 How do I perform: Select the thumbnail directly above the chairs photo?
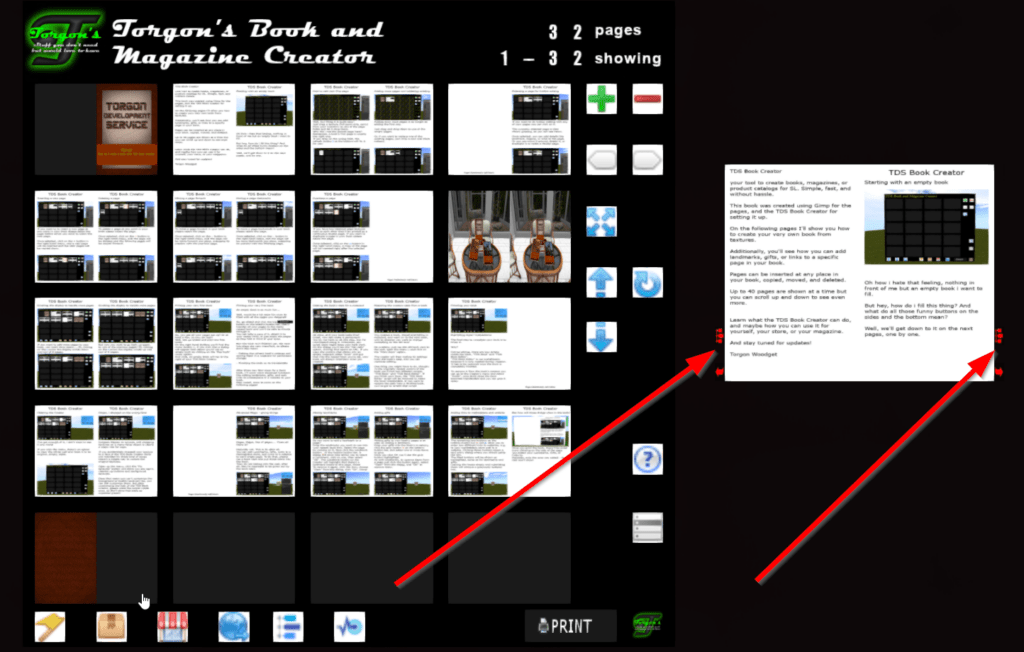pyautogui.click(x=509, y=129)
